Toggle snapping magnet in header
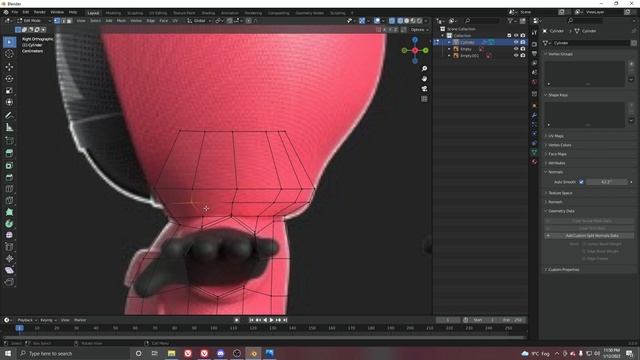 pyautogui.click(x=230, y=20)
